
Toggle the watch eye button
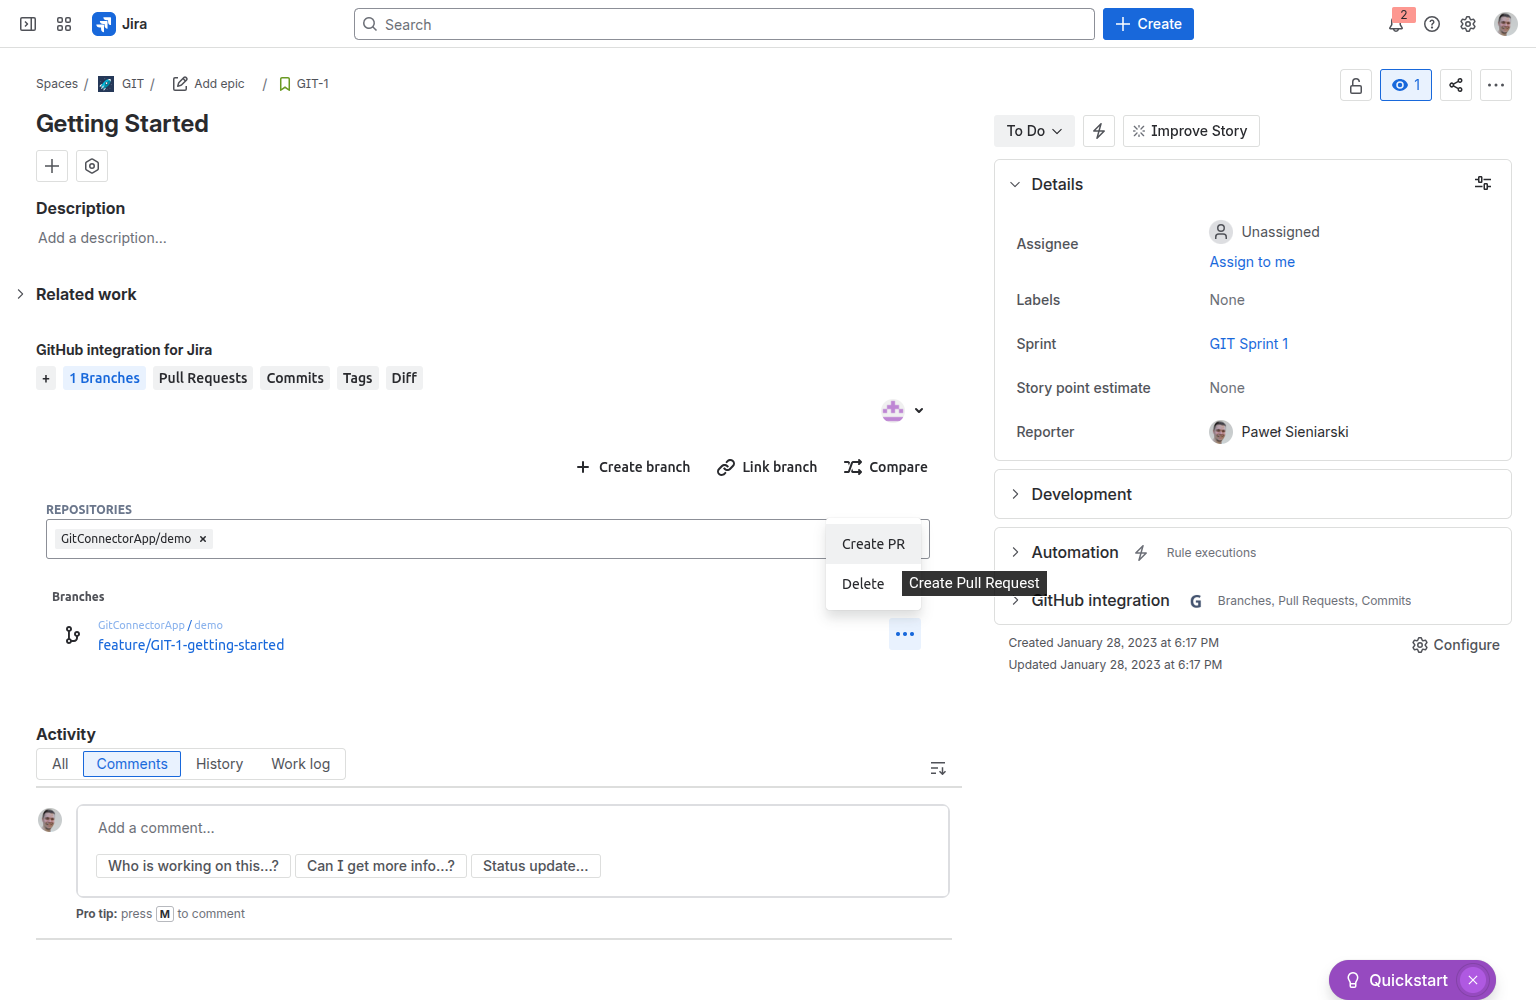pos(1405,85)
